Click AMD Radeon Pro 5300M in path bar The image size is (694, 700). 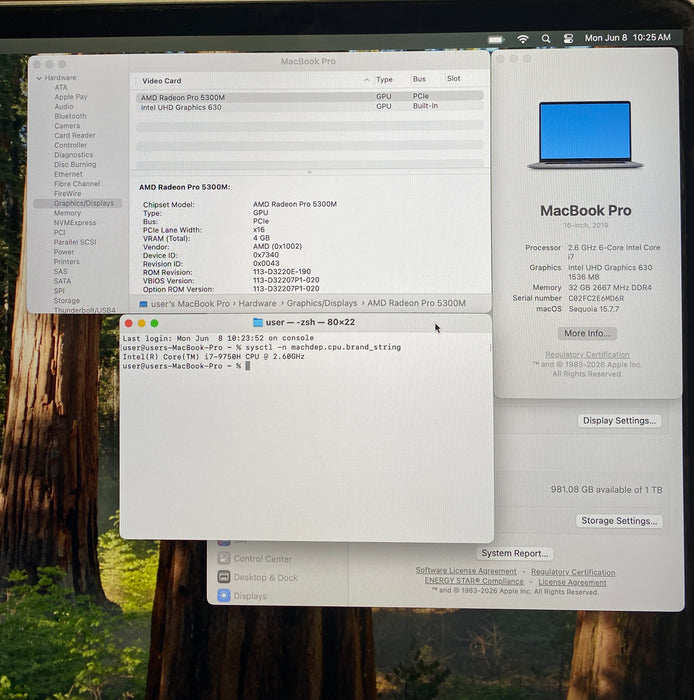tap(416, 303)
